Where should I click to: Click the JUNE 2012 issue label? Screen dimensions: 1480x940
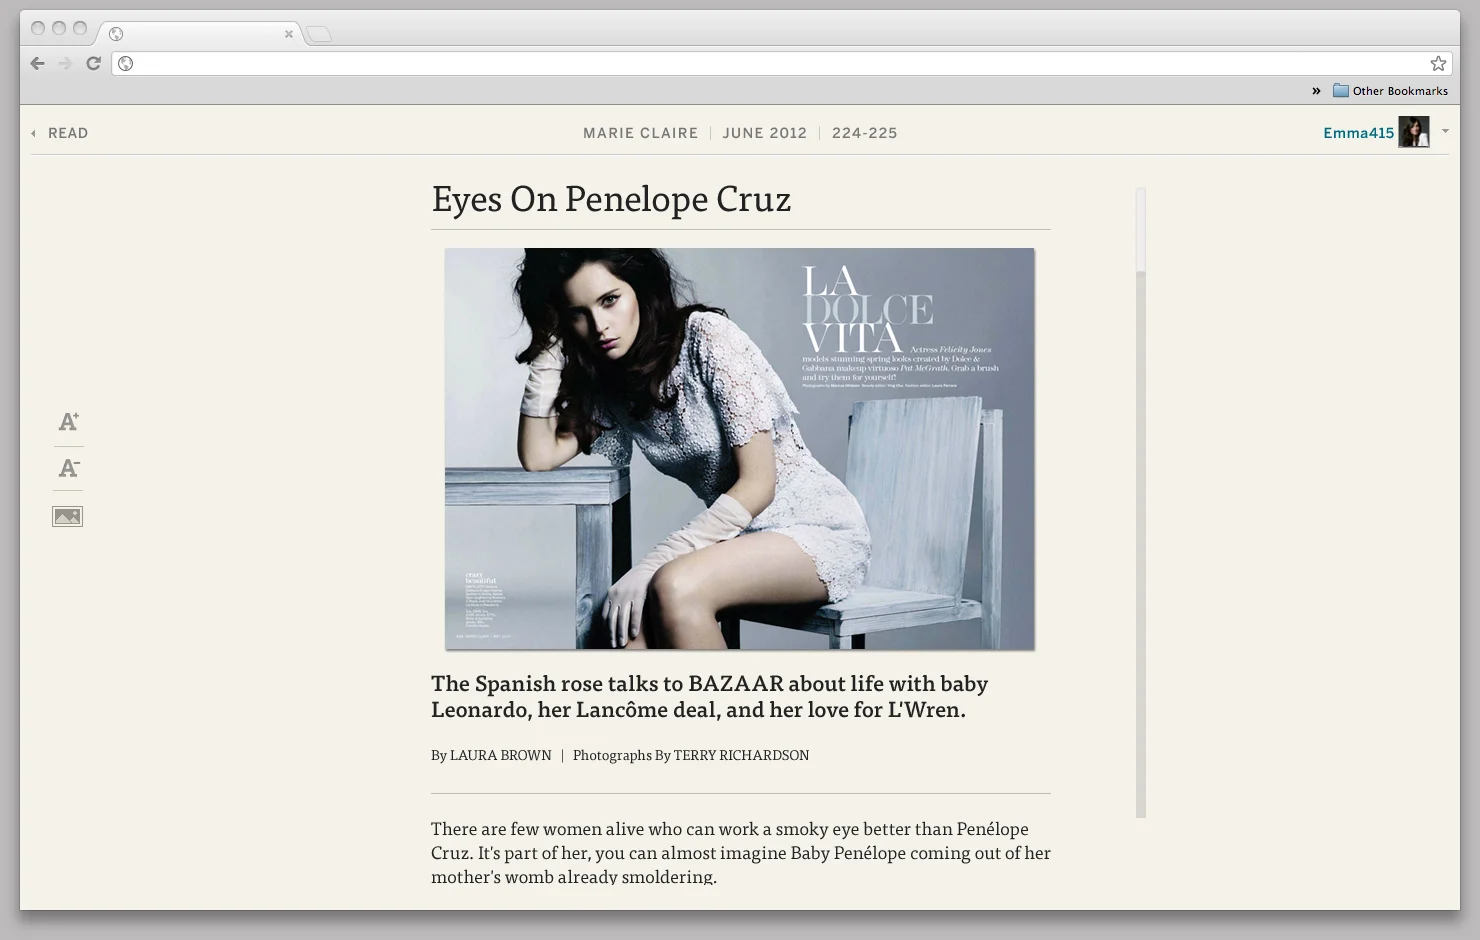[765, 133]
